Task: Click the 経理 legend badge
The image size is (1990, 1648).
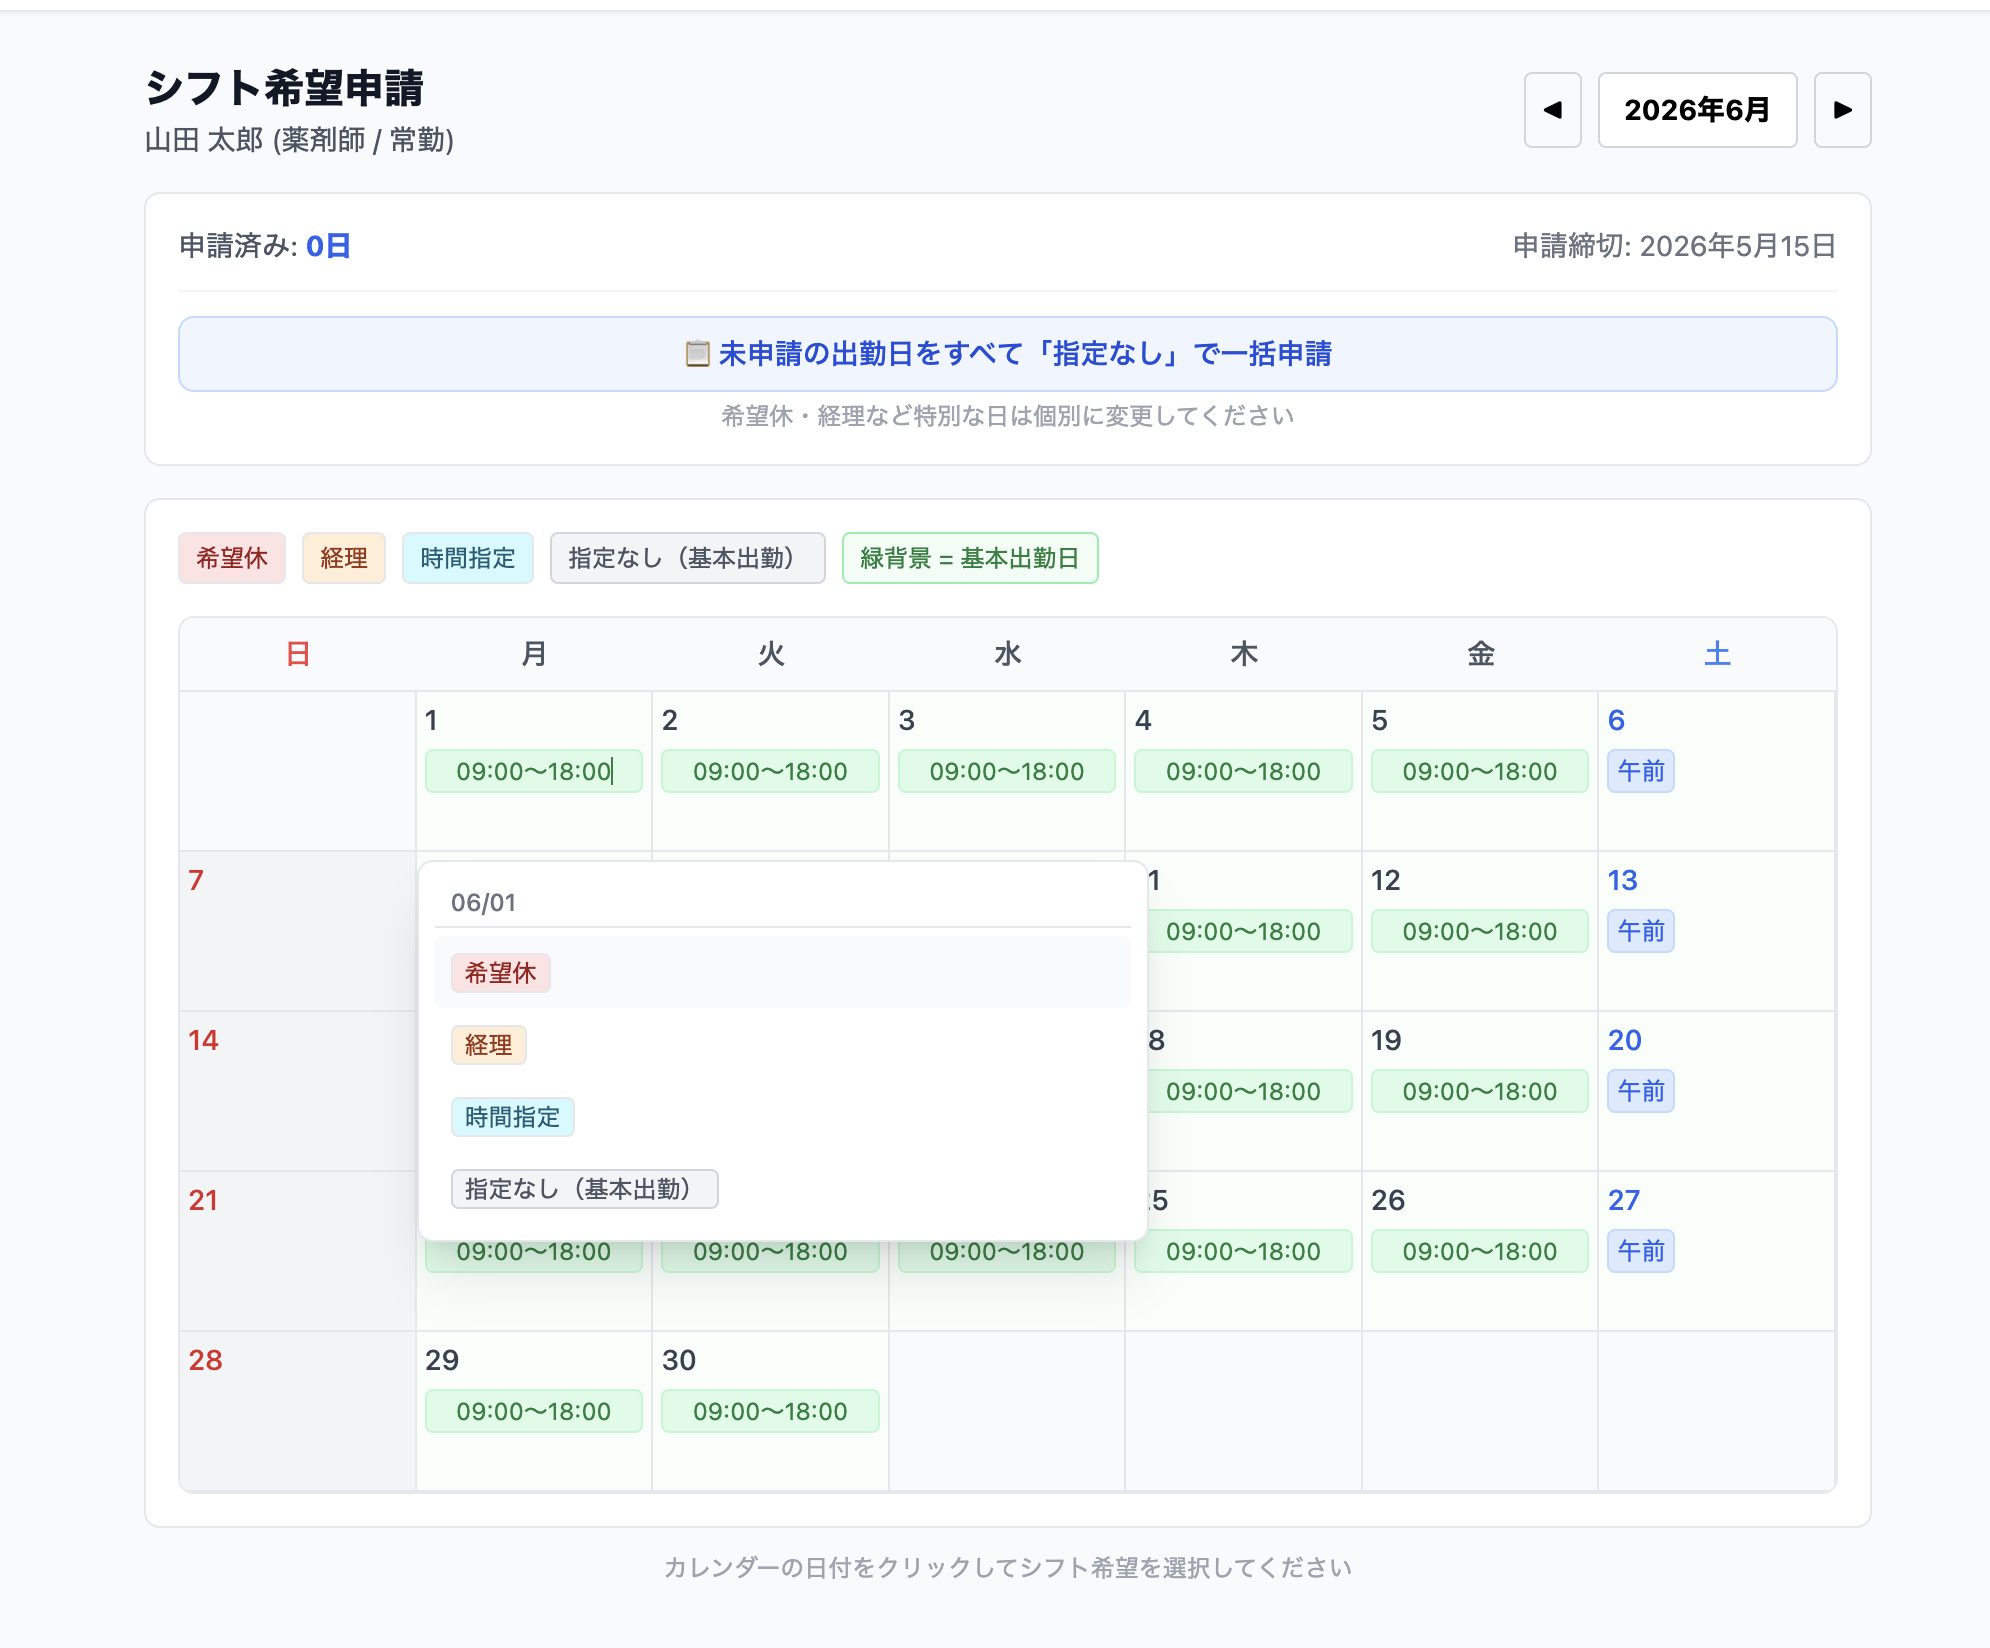Action: coord(343,558)
